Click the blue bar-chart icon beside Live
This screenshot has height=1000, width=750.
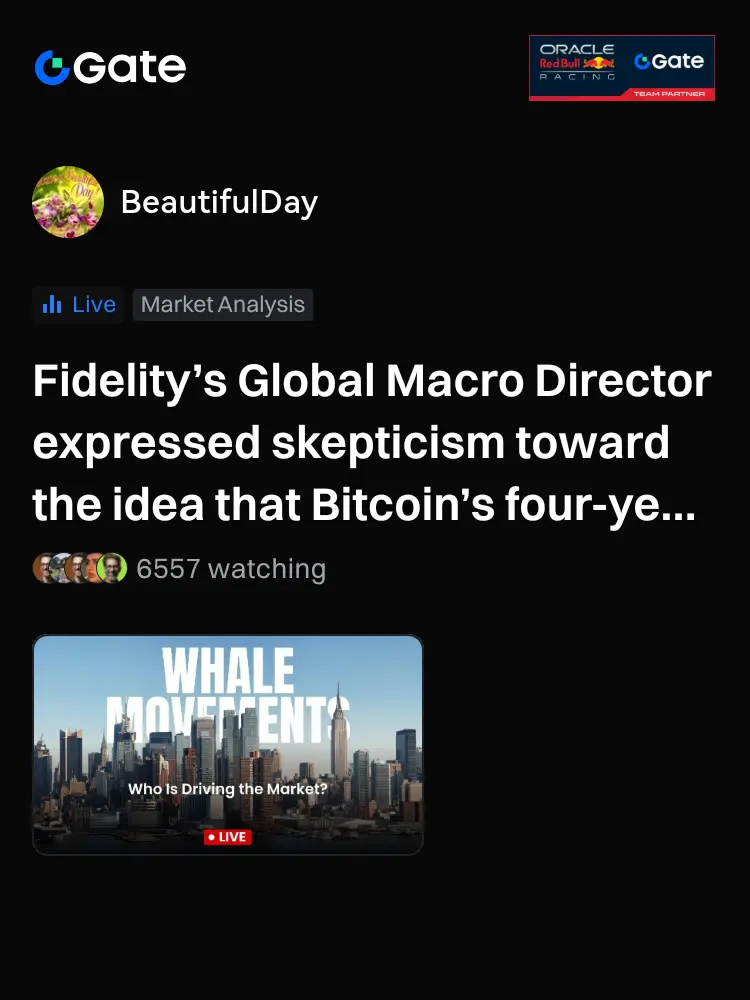pyautogui.click(x=52, y=305)
